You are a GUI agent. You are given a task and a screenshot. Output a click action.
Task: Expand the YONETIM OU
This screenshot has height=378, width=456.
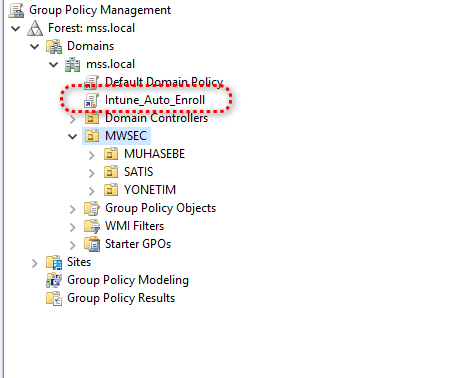92,191
